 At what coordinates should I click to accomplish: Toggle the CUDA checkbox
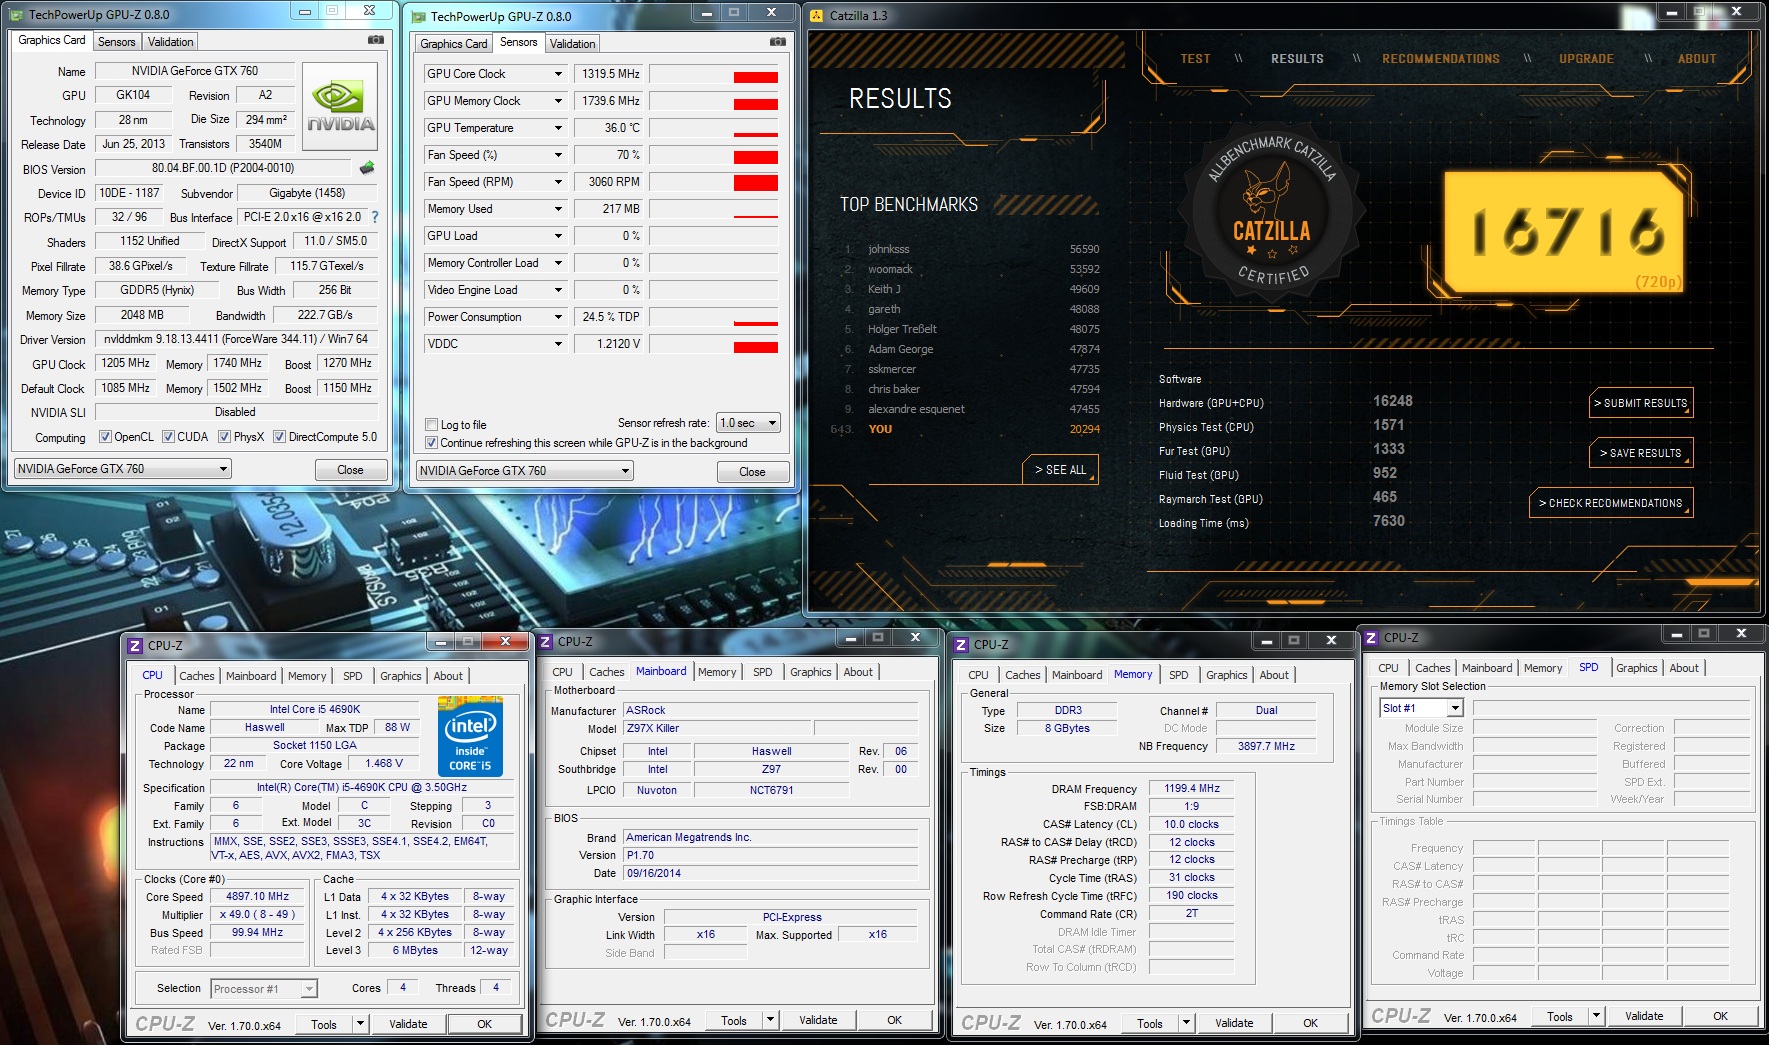pos(168,437)
